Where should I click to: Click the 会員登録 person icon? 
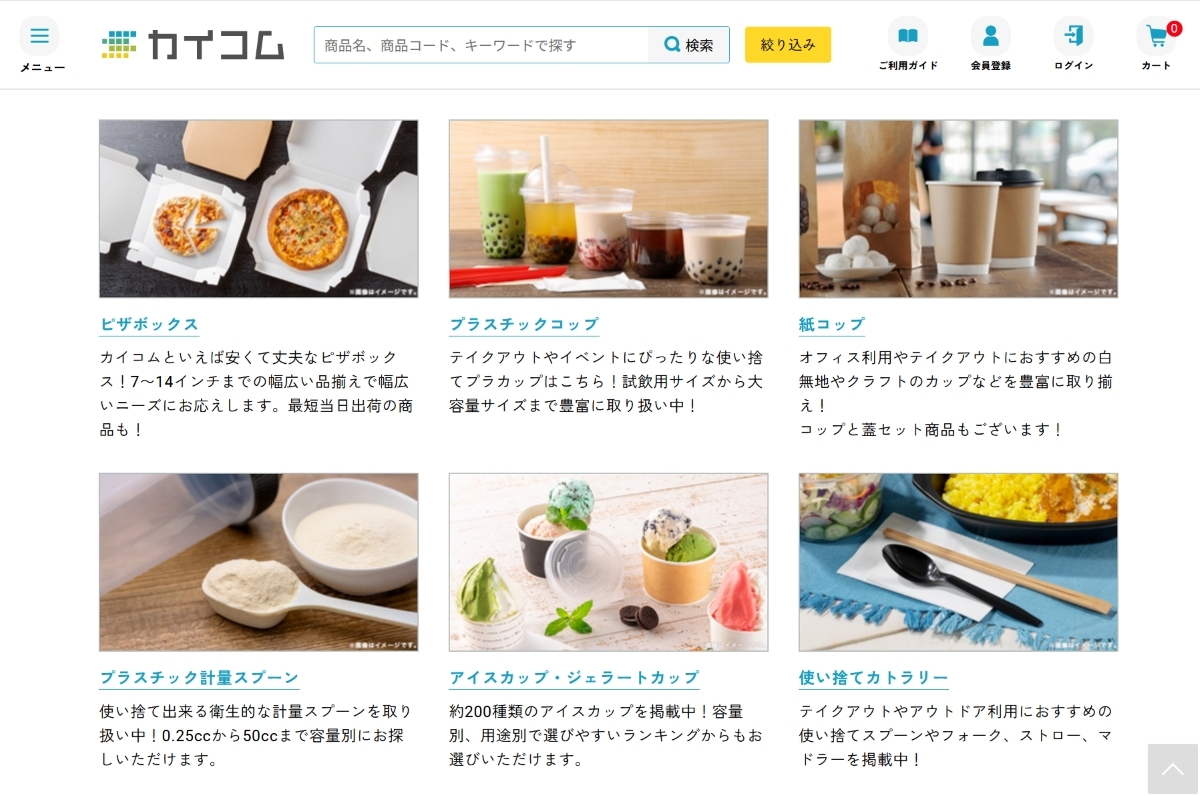[x=991, y=36]
